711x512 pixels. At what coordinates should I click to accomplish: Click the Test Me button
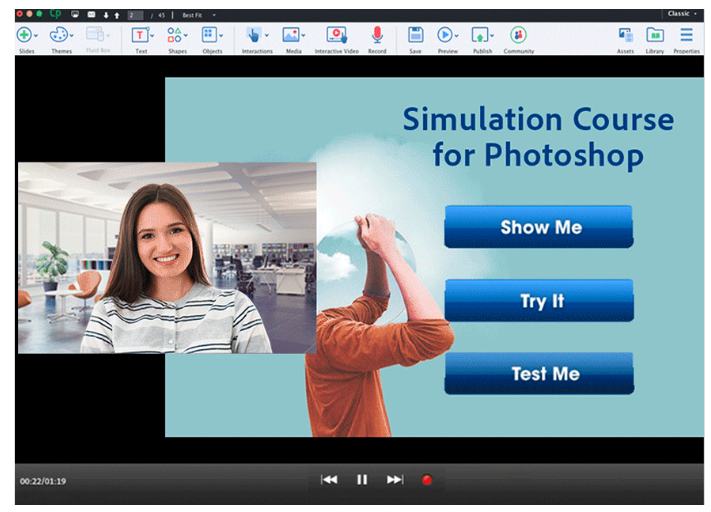click(539, 374)
